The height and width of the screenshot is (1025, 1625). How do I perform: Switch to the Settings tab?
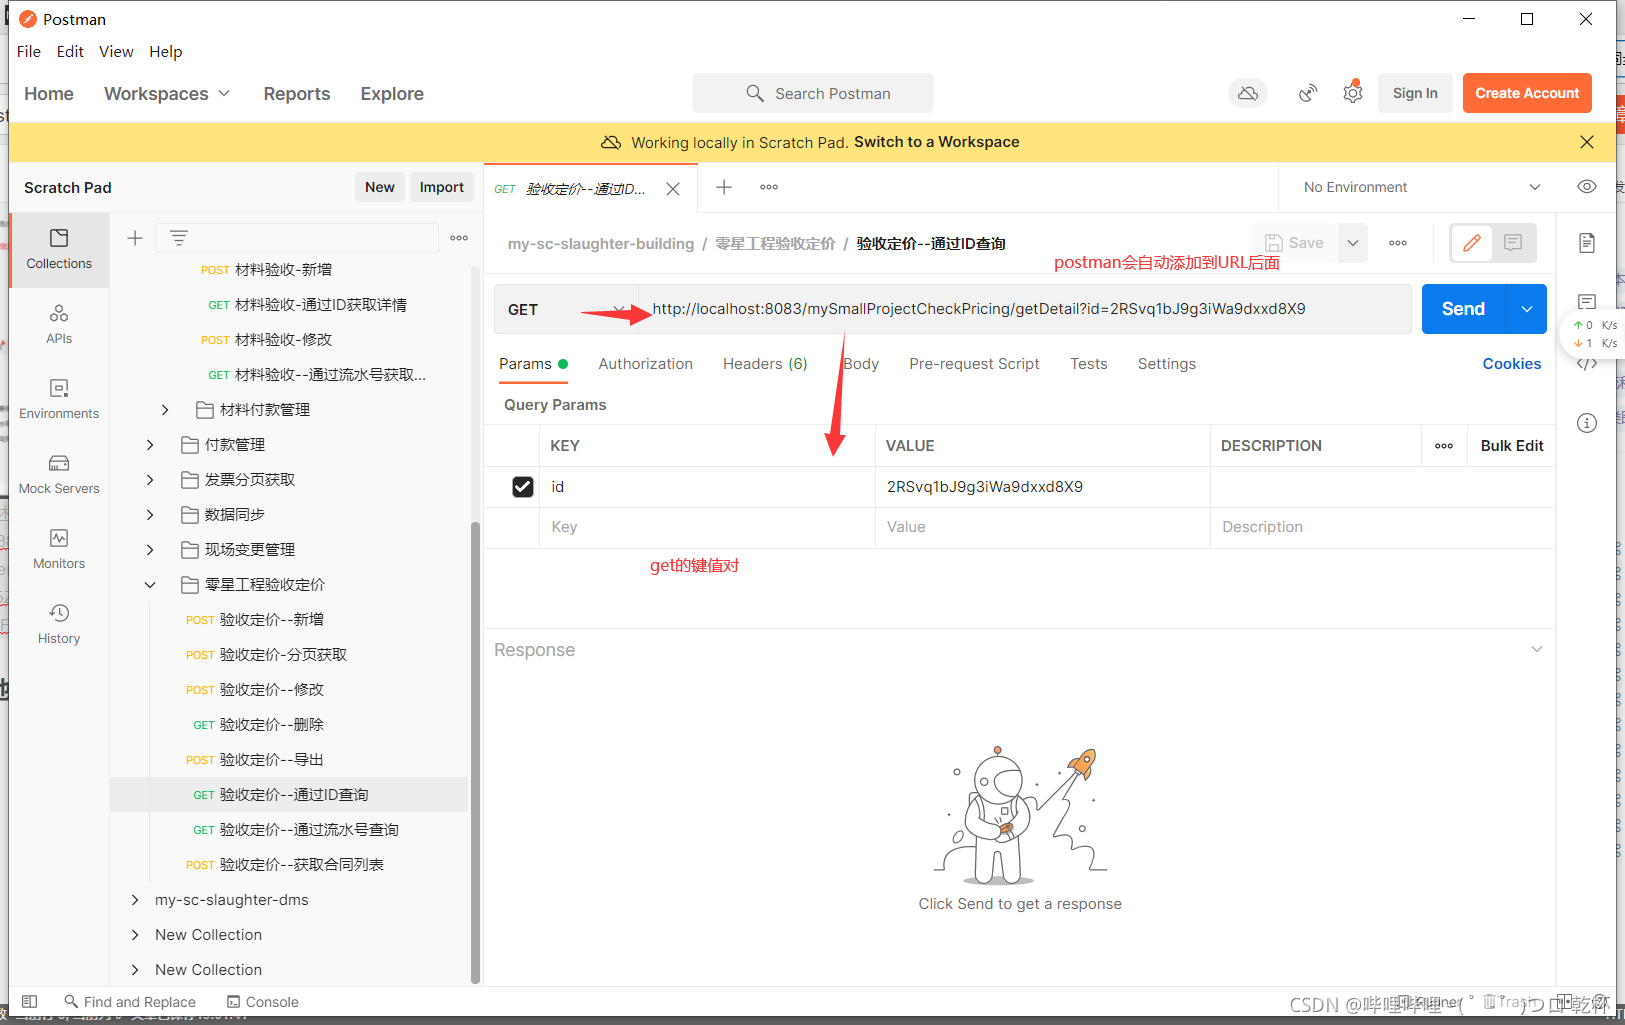point(1166,364)
